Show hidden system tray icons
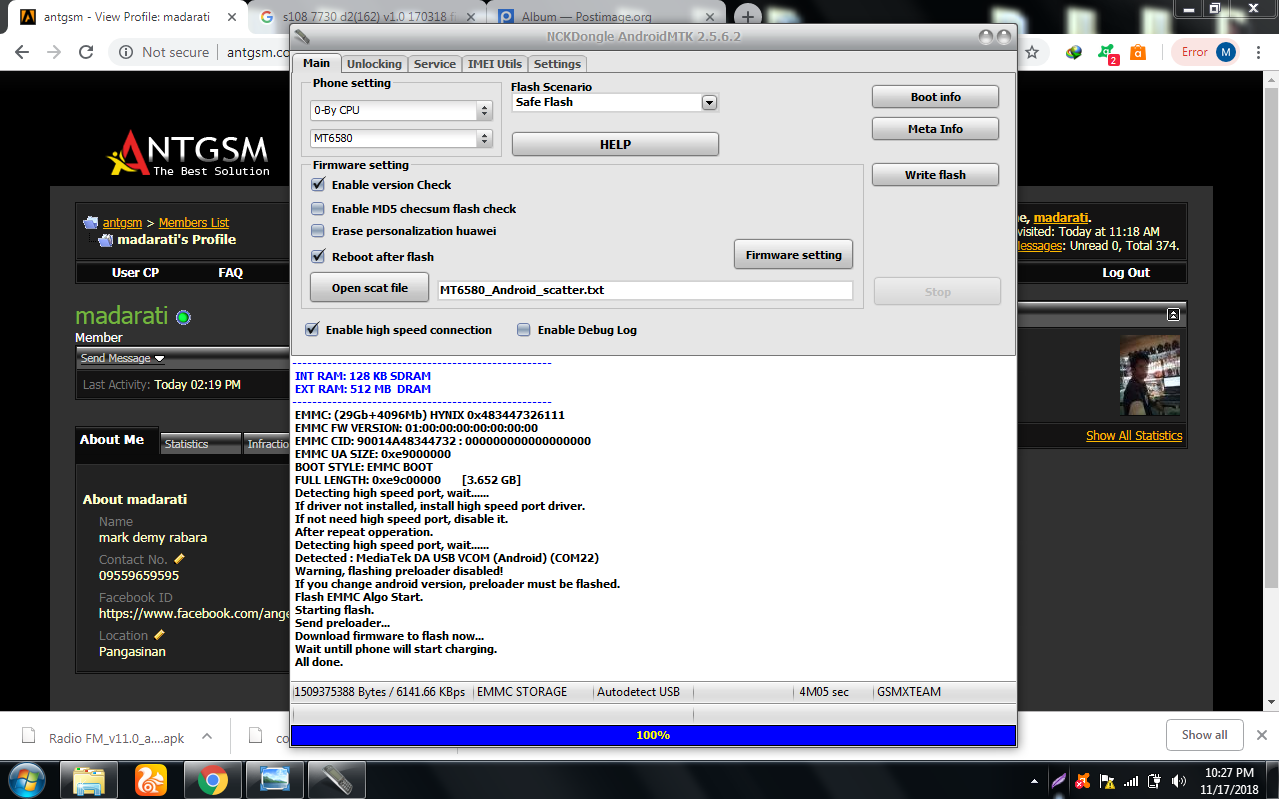The image size is (1279, 799). coord(1034,781)
